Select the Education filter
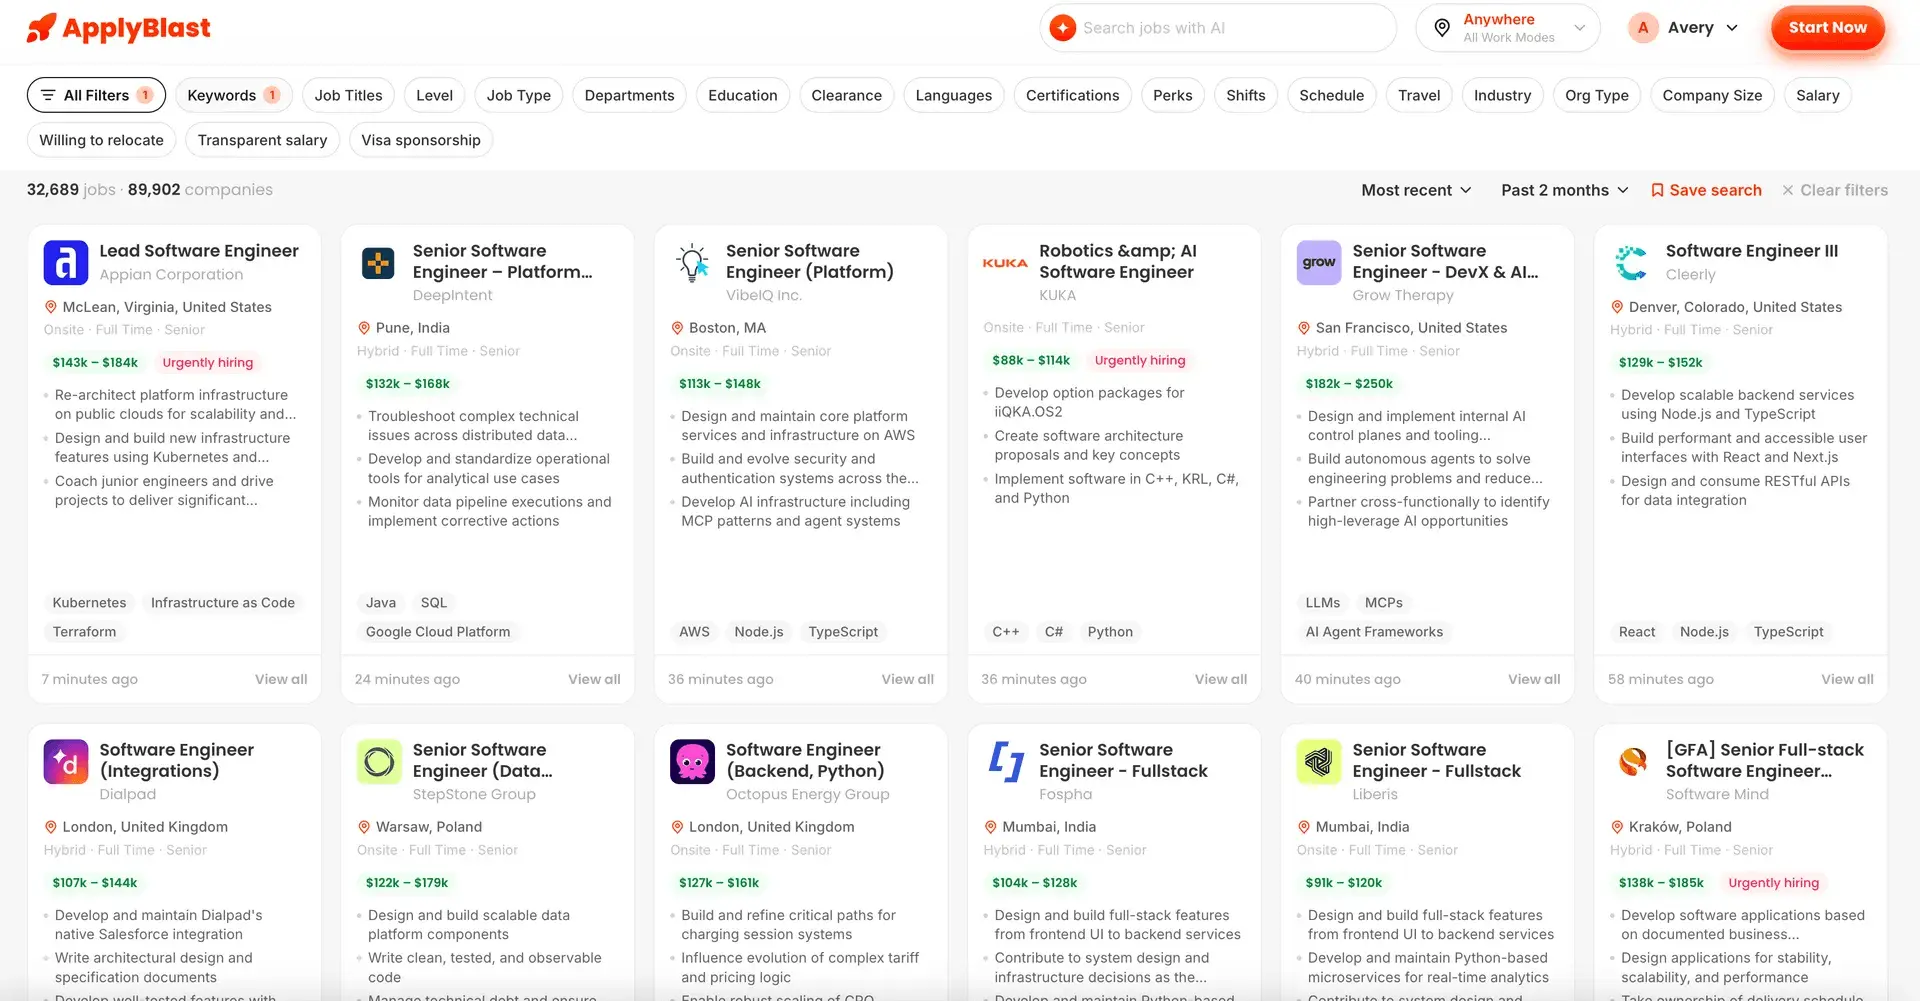This screenshot has height=1001, width=1920. click(x=743, y=95)
